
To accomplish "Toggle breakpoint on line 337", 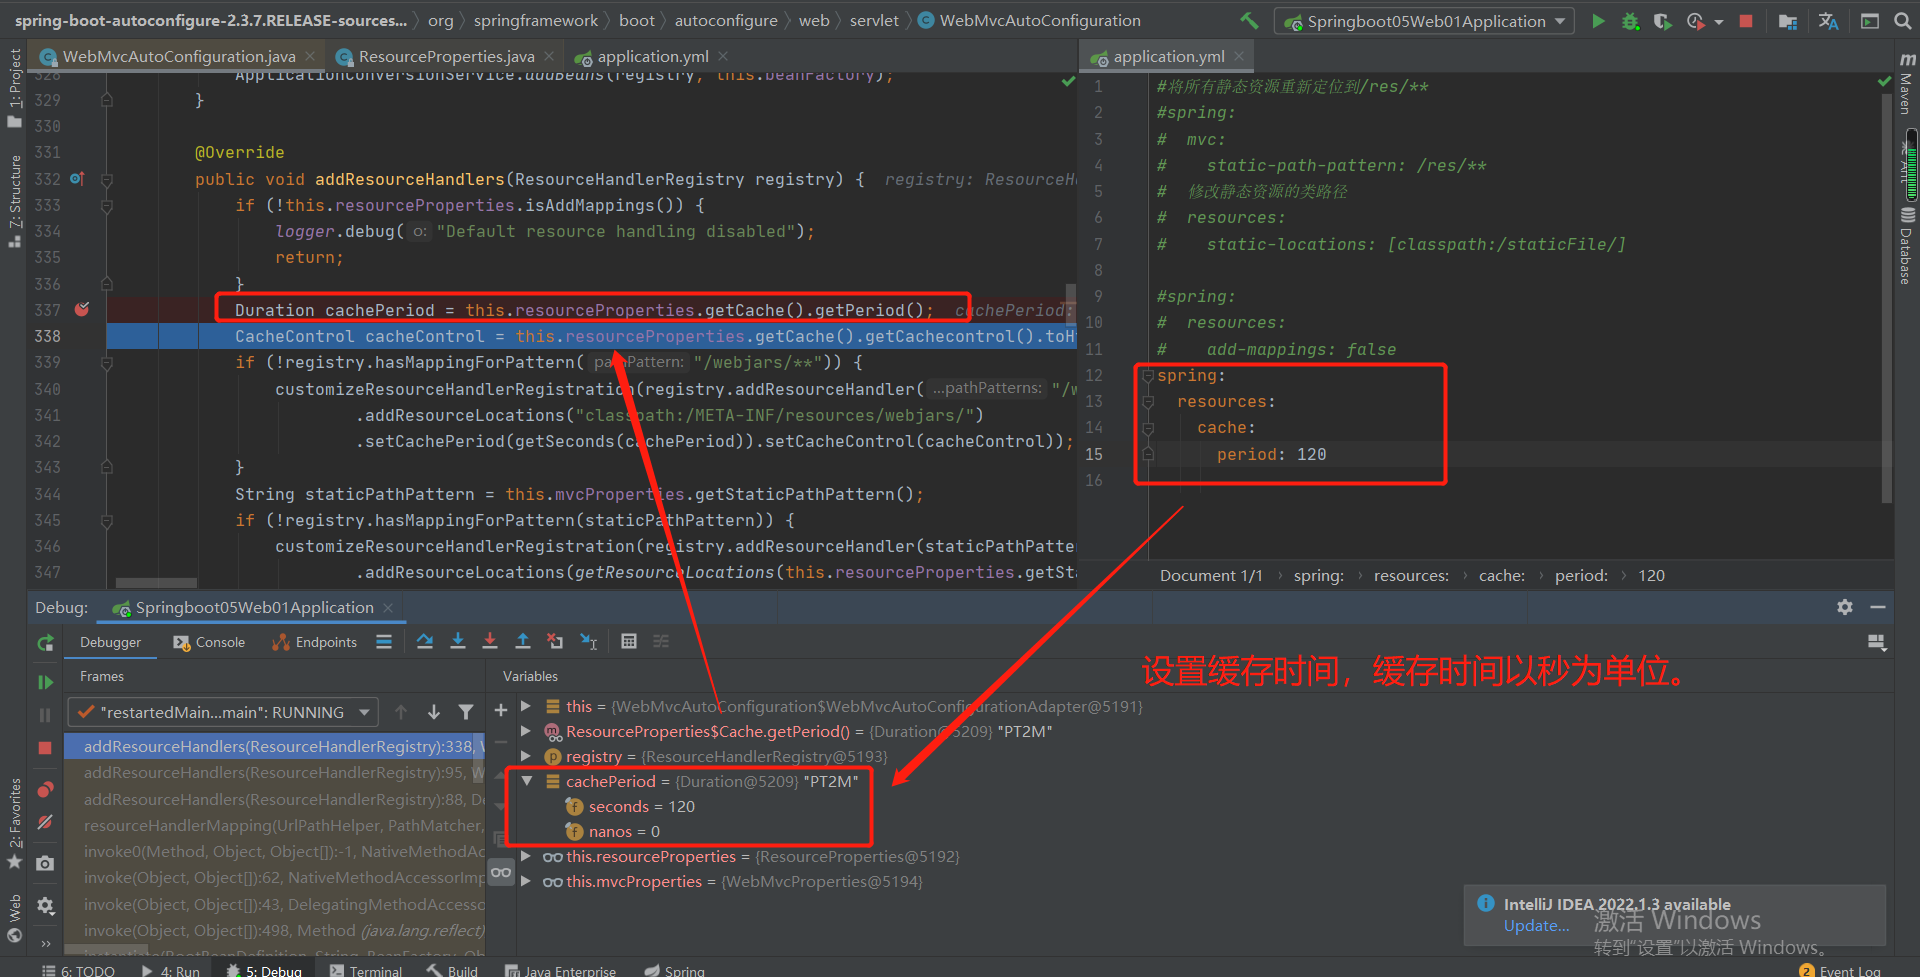I will coord(82,310).
